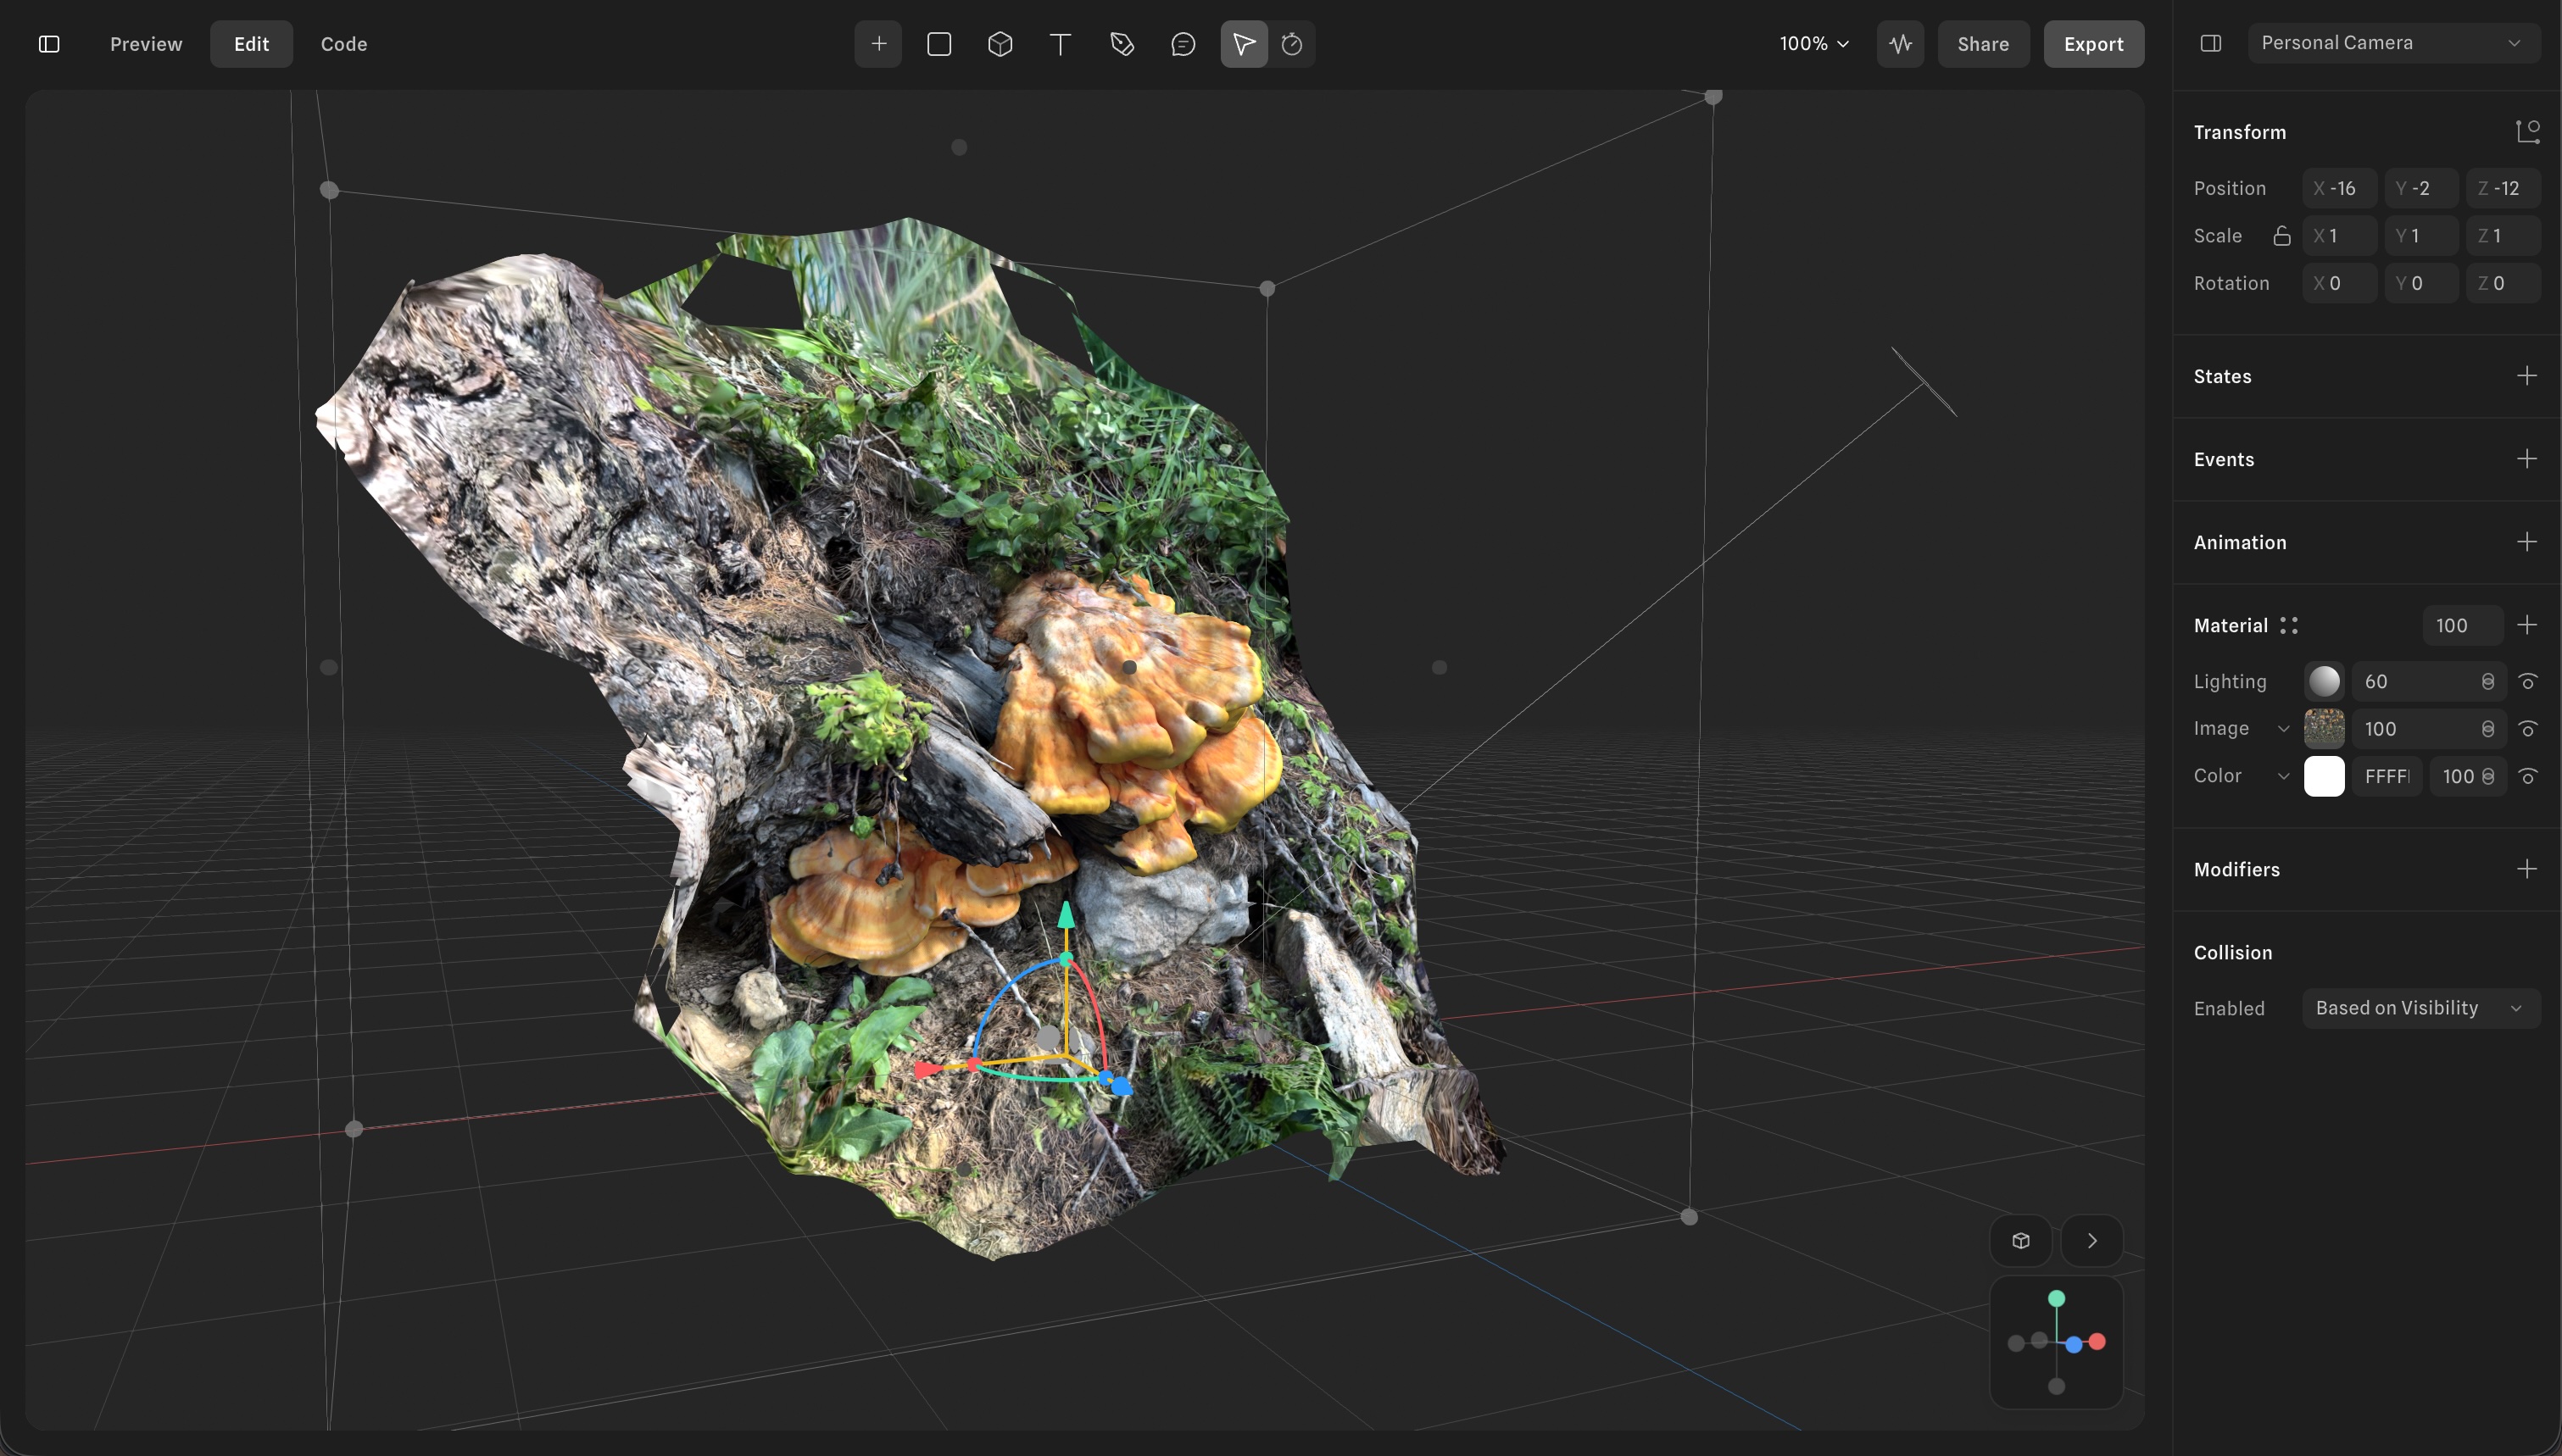The height and width of the screenshot is (1456, 2562).
Task: Edit the Rotation Y field
Action: point(2421,283)
